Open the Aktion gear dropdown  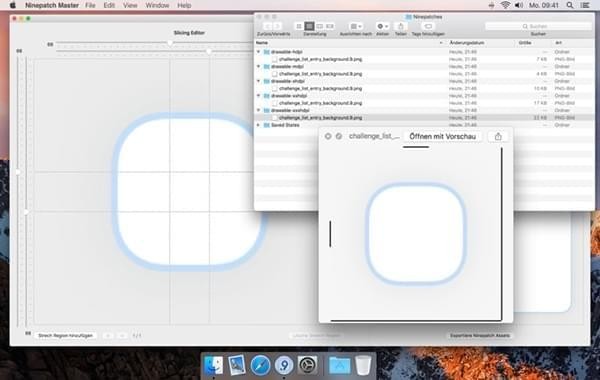pos(382,26)
